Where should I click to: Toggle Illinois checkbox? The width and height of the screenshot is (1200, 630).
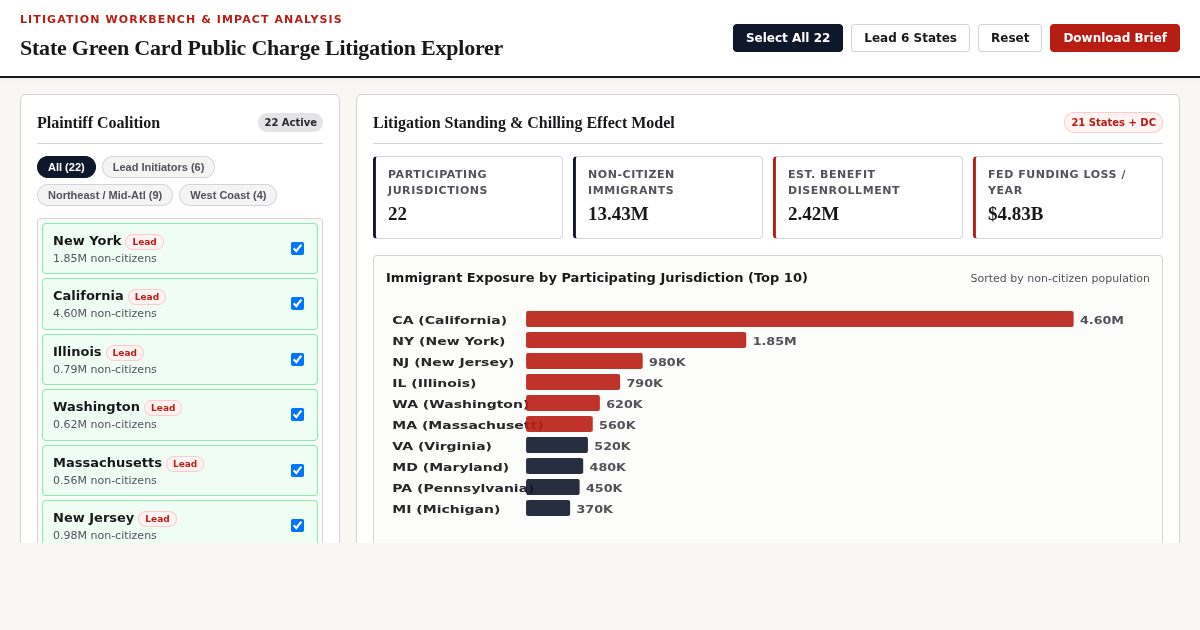click(297, 359)
